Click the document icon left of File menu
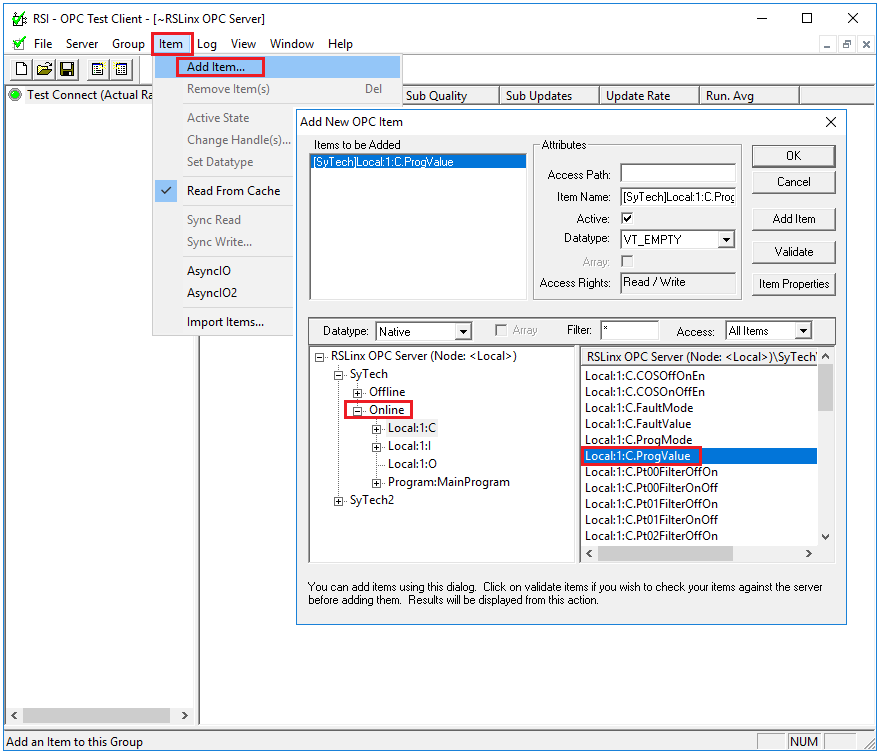The height and width of the screenshot is (754, 881). pos(19,43)
